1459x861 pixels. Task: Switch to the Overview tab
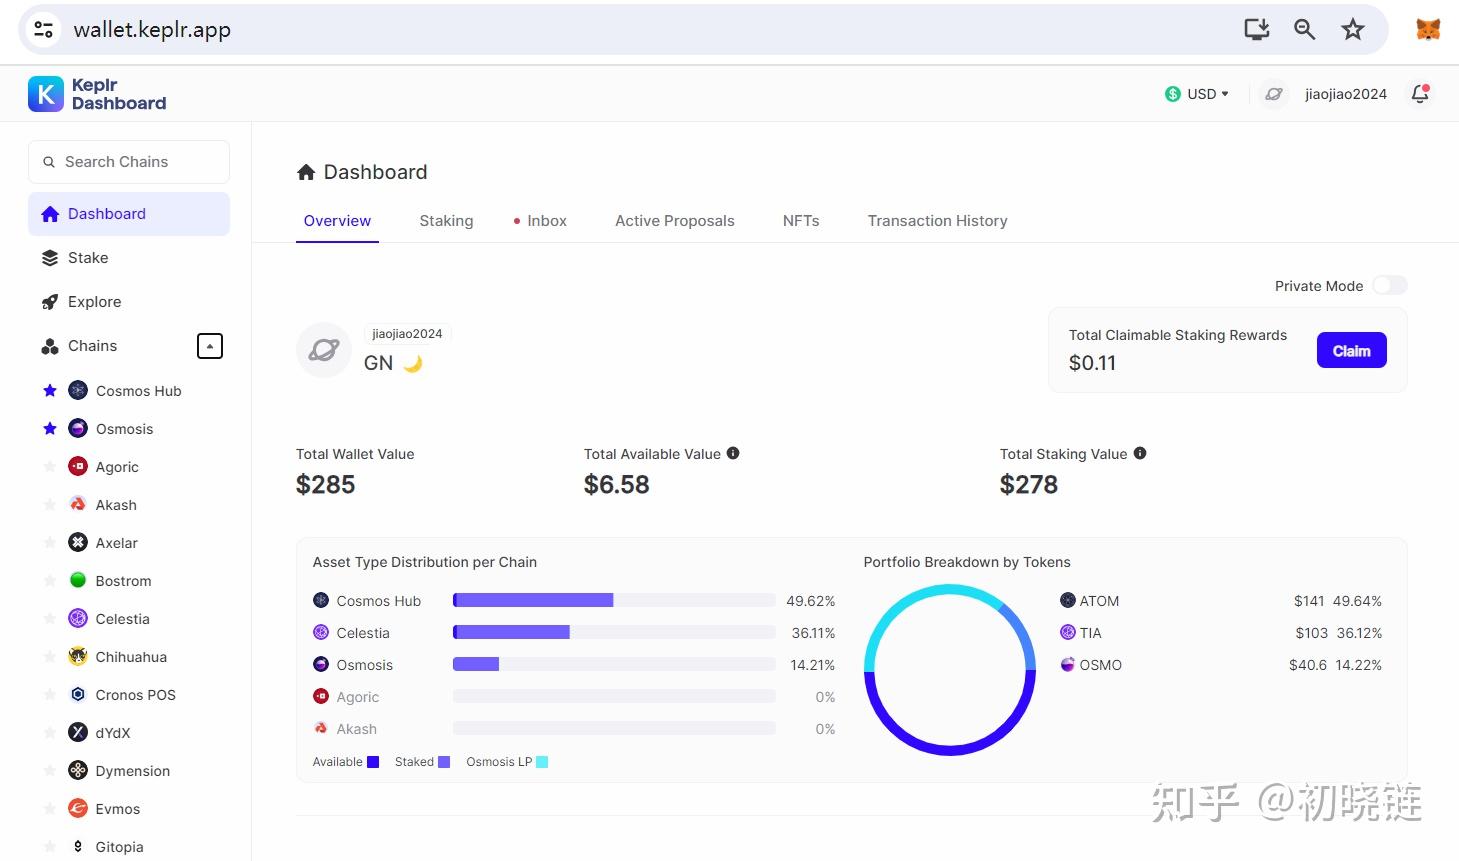tap(337, 221)
